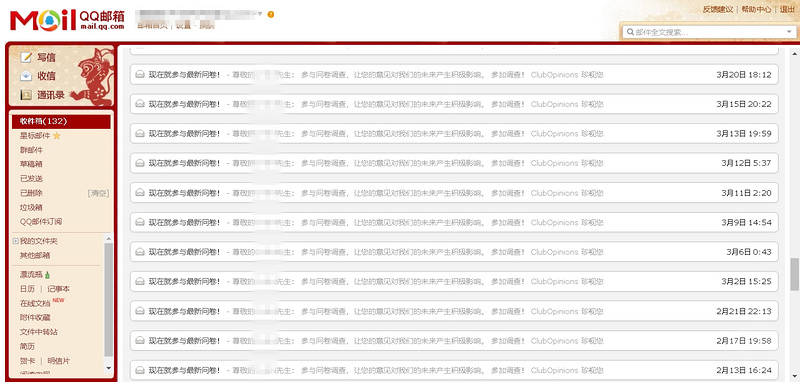The height and width of the screenshot is (382, 800).
Task: Open the 其他邮箱 other mailboxes link
Action: coord(35,256)
